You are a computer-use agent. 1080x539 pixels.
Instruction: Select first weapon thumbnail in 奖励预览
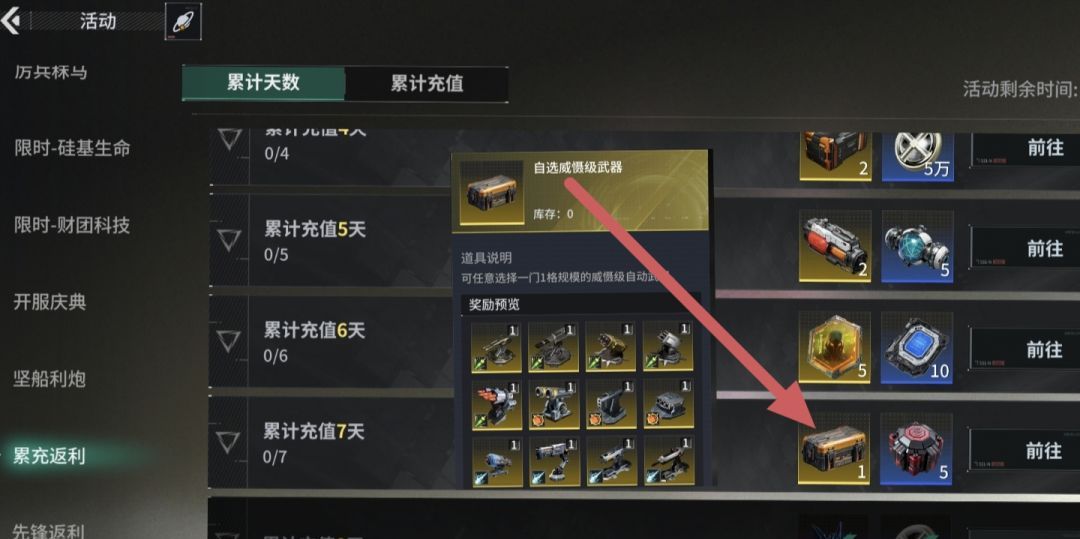tap(496, 347)
